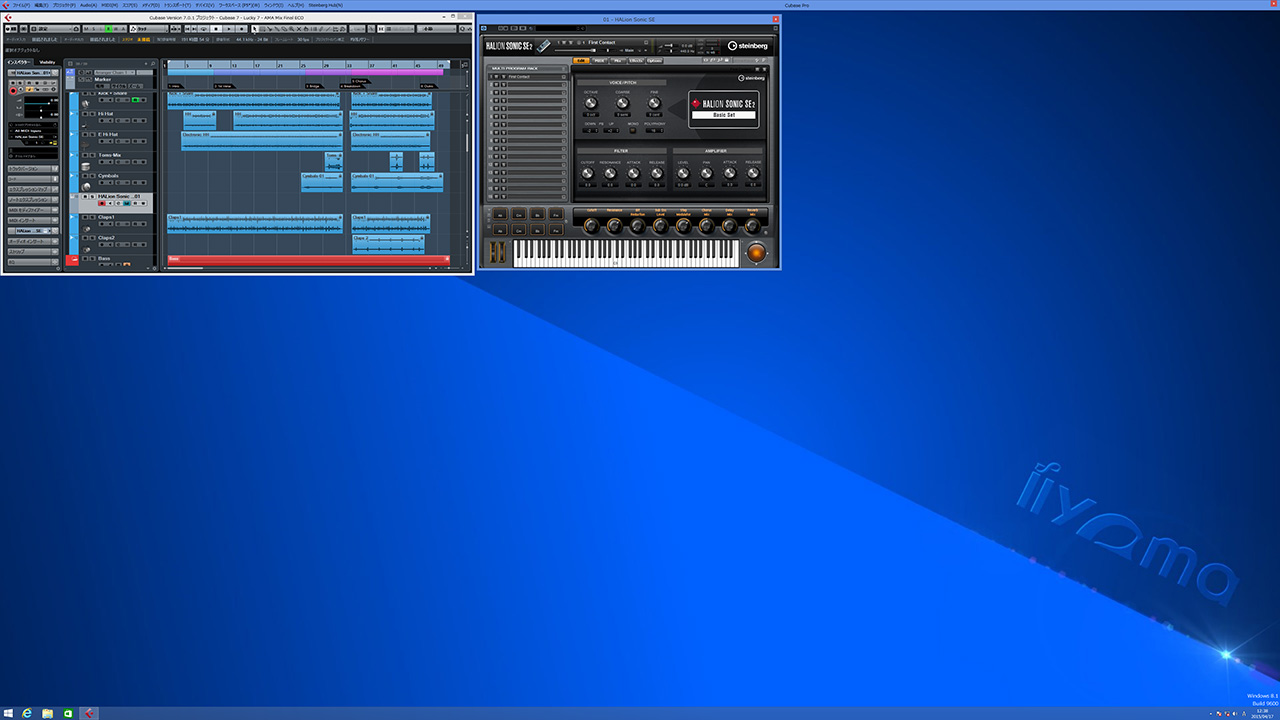Click the Stop button in Cubase transport
The height and width of the screenshot is (720, 1280).
point(215,29)
